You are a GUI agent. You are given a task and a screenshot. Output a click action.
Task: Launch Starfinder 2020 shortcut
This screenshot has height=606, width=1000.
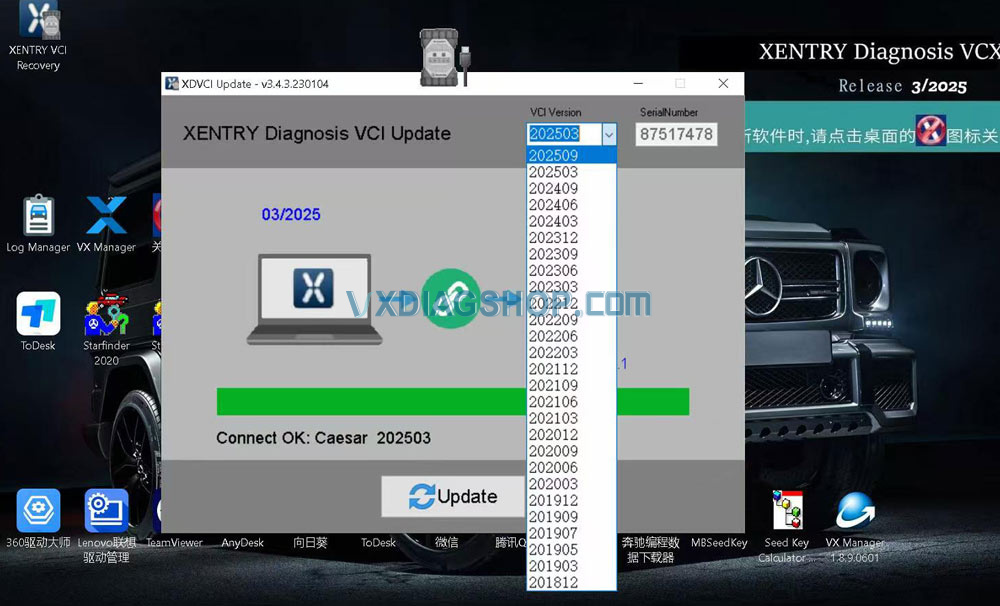[106, 329]
